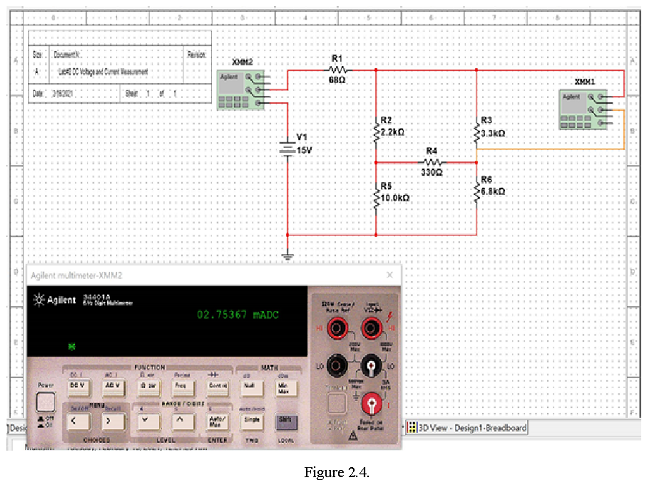652x489 pixels.
Task: Click the Front/Rear terminals switch
Action: (x=337, y=403)
